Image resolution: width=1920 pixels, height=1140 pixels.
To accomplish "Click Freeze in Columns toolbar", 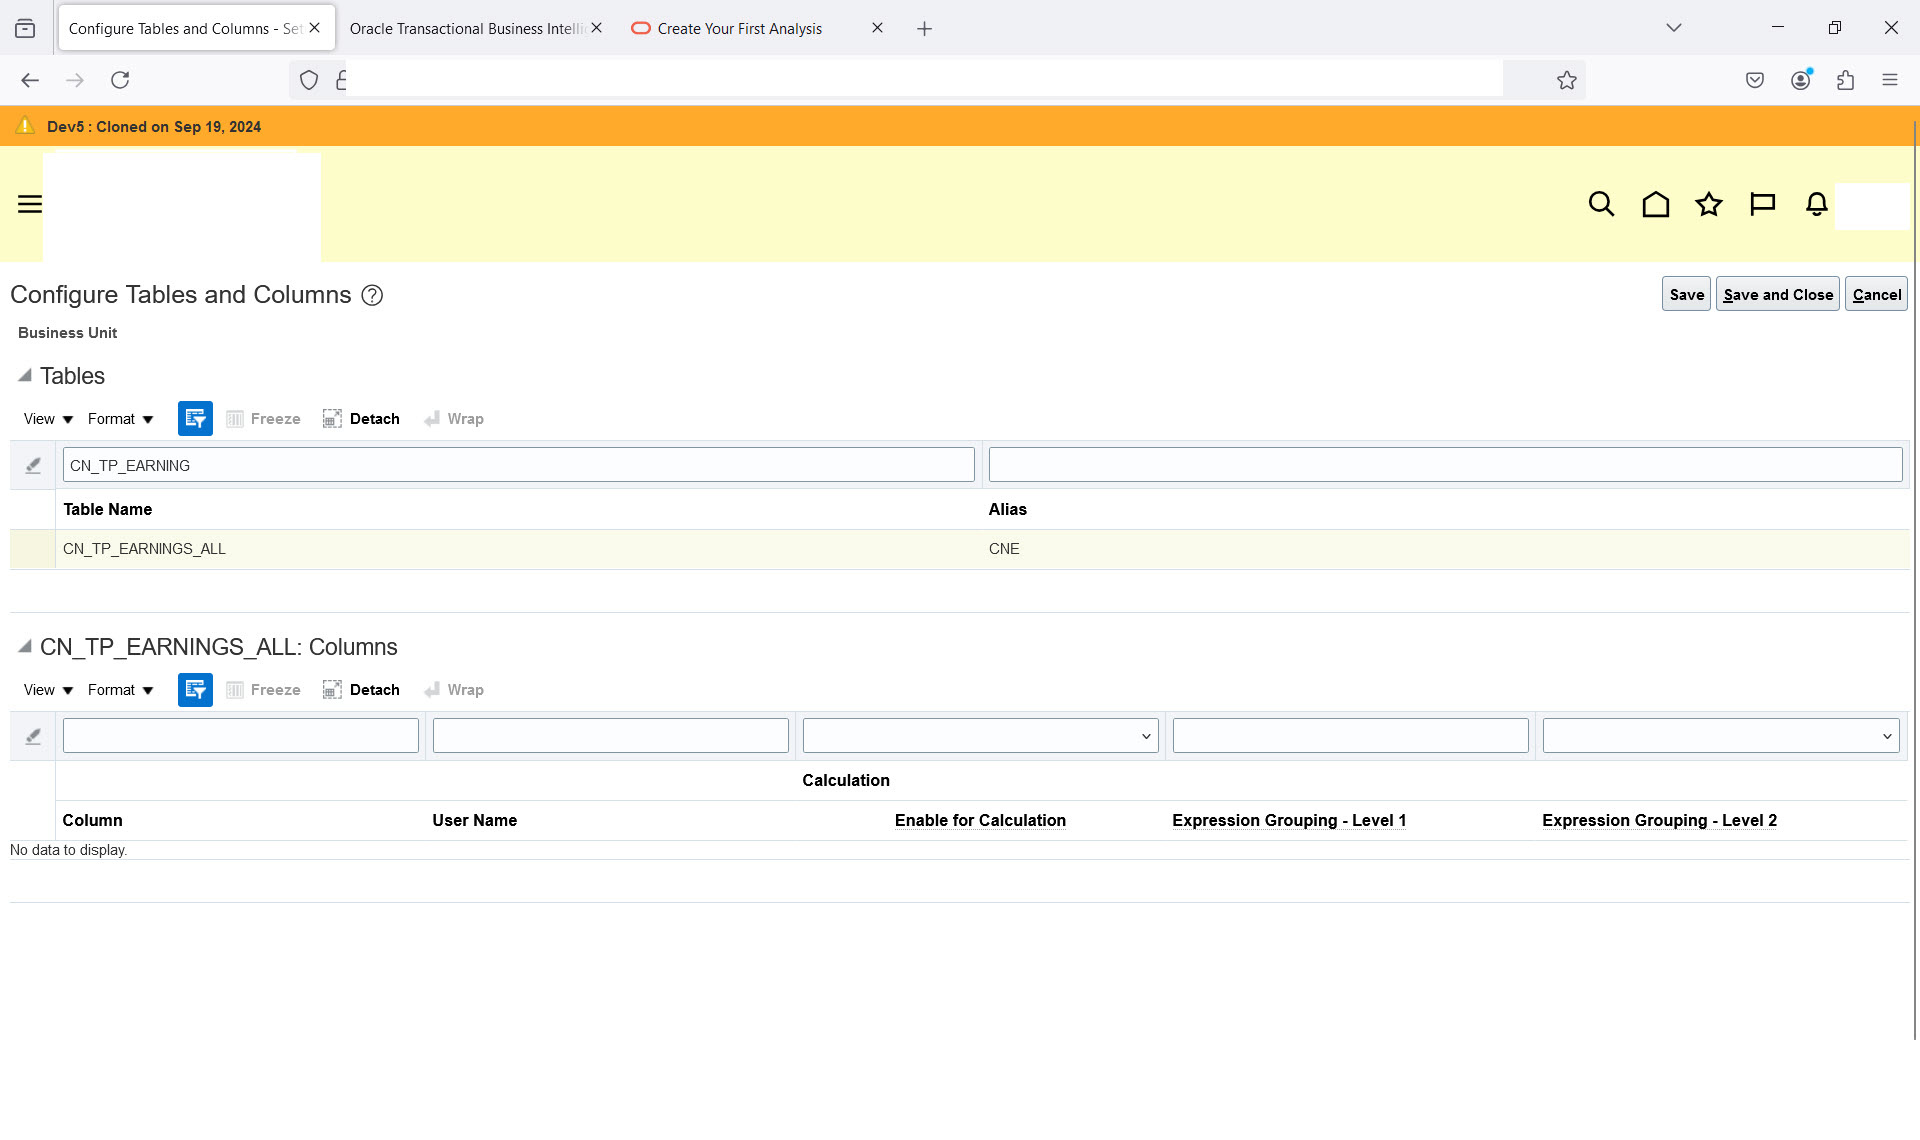I will [264, 690].
